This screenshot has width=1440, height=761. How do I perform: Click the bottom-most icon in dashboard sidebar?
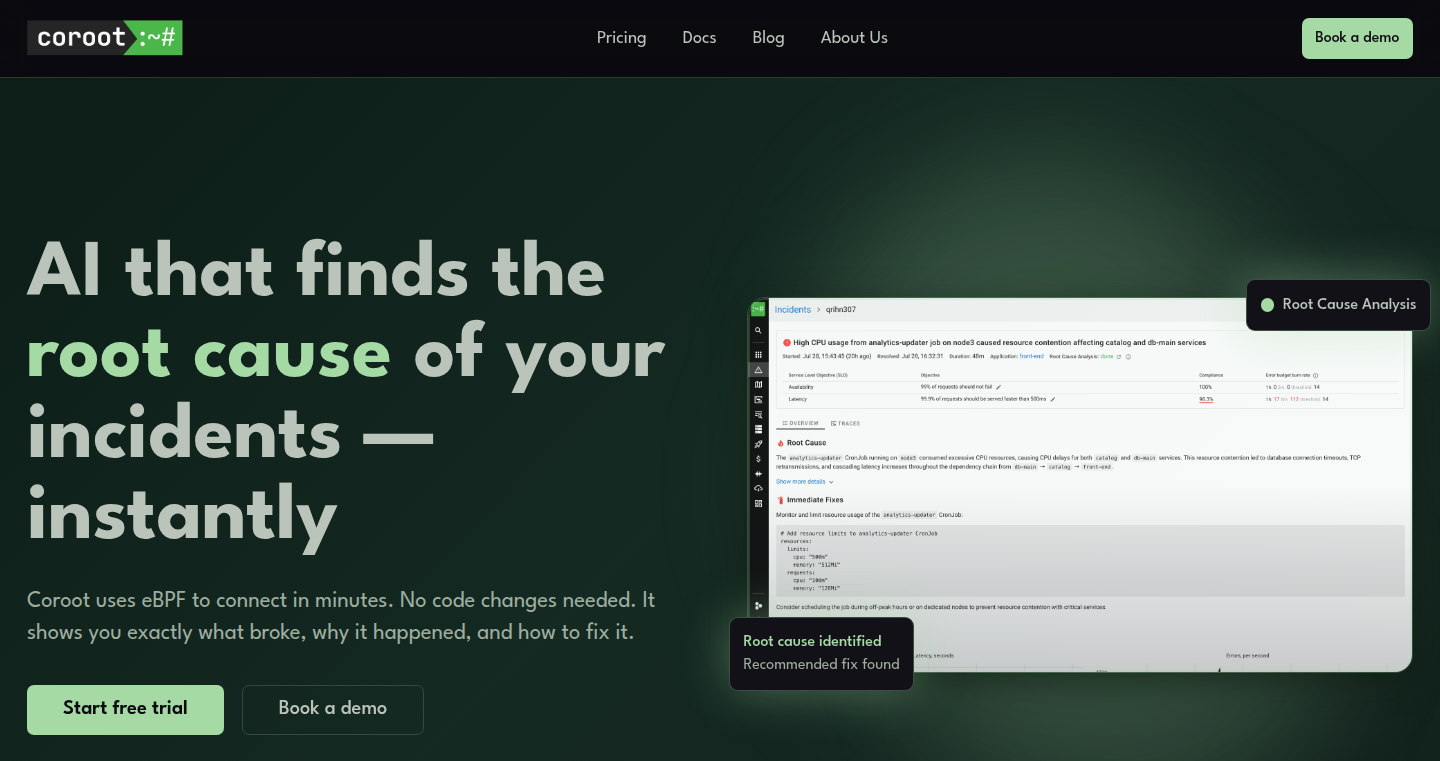[x=758, y=606]
